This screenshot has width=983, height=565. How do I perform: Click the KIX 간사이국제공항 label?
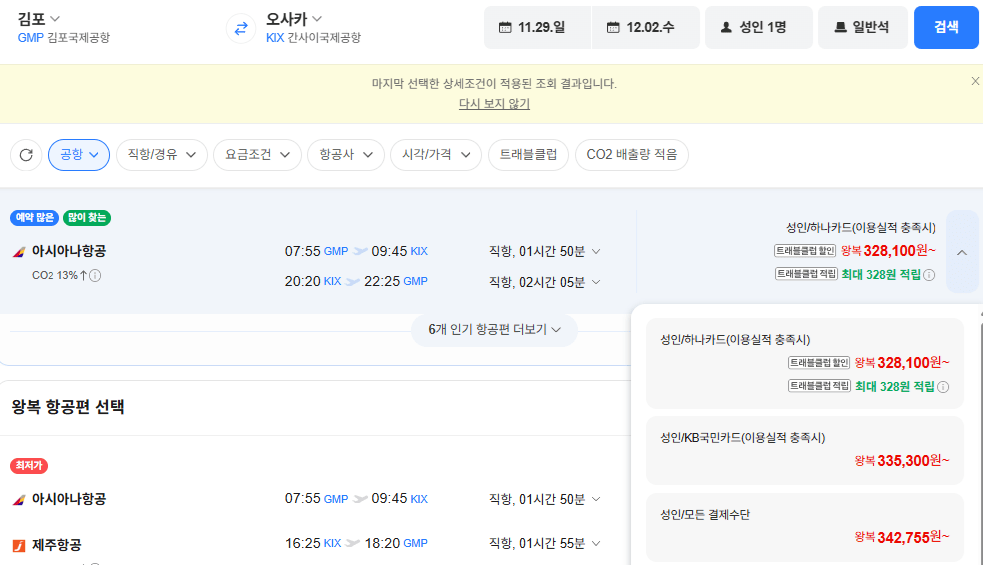coord(313,38)
